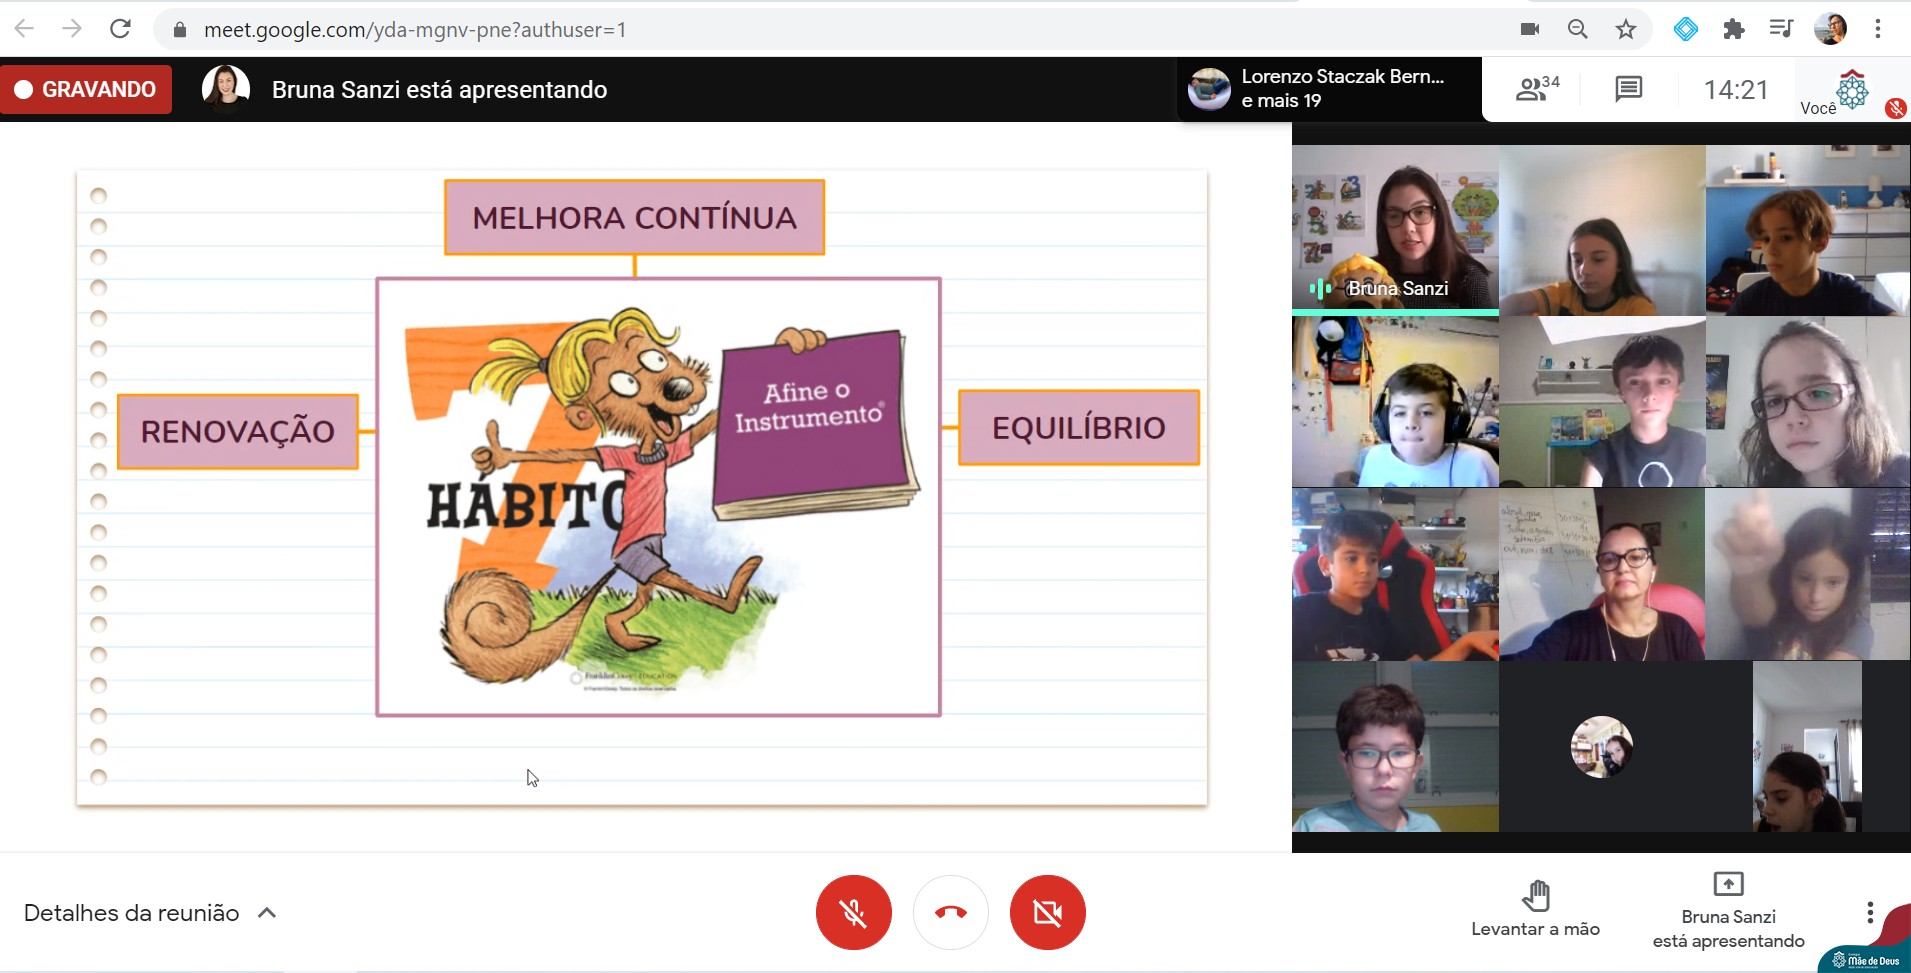Click Bruna Sanzi está apresentando button
The image size is (1911, 973).
click(1728, 912)
